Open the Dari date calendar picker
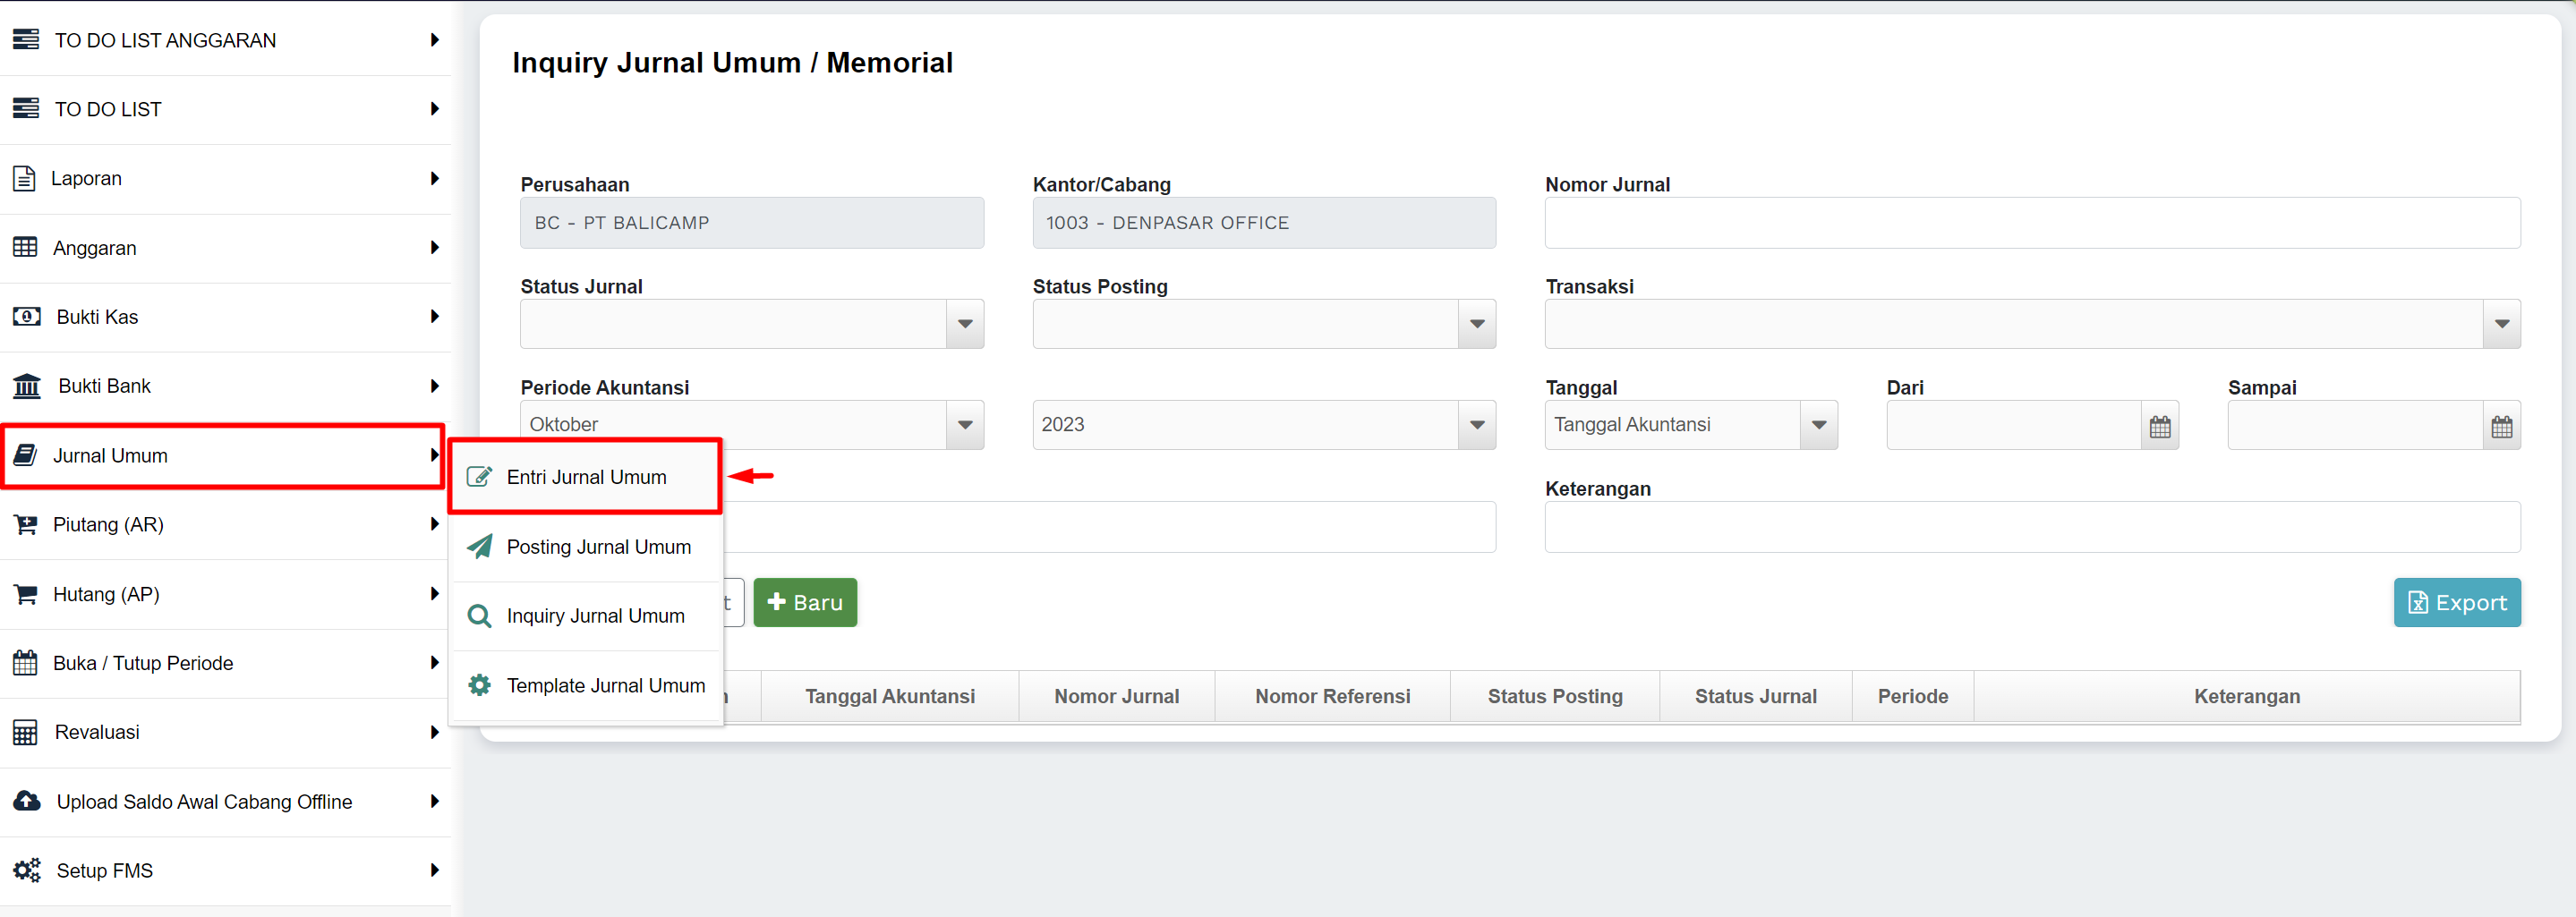 tap(2159, 426)
